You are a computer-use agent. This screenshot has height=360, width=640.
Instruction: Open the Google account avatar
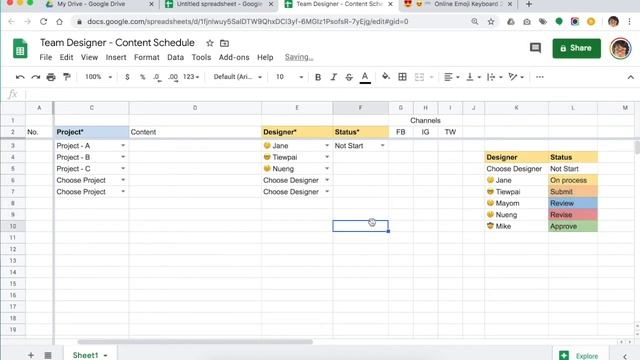point(620,48)
